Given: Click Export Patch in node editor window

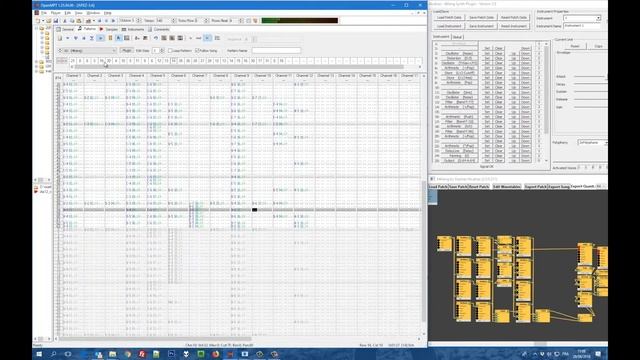Looking at the screenshot, I should (535, 187).
